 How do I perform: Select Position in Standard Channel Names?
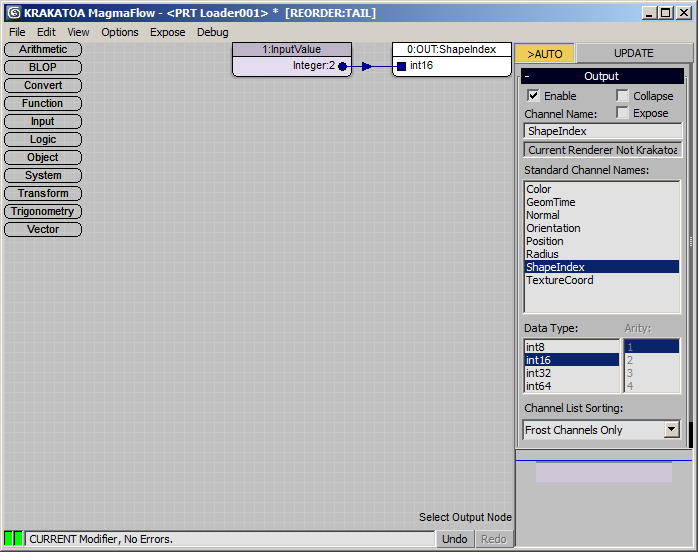pos(602,241)
